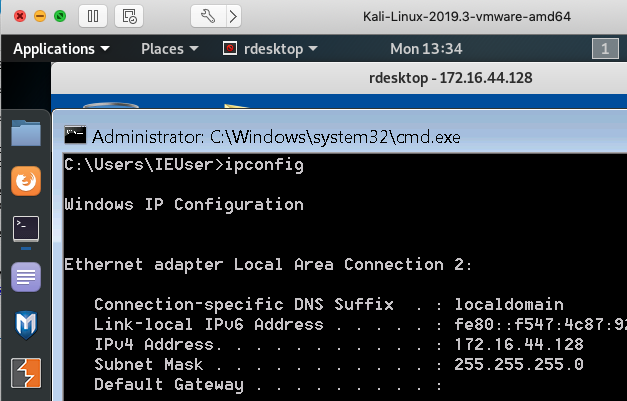Click the rdesktop icon in top panel
Screen dimensions: 627x401
tap(230, 48)
